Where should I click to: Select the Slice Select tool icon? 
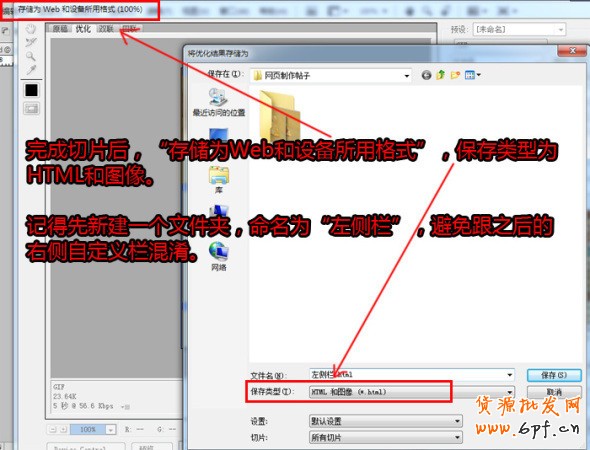tap(31, 43)
